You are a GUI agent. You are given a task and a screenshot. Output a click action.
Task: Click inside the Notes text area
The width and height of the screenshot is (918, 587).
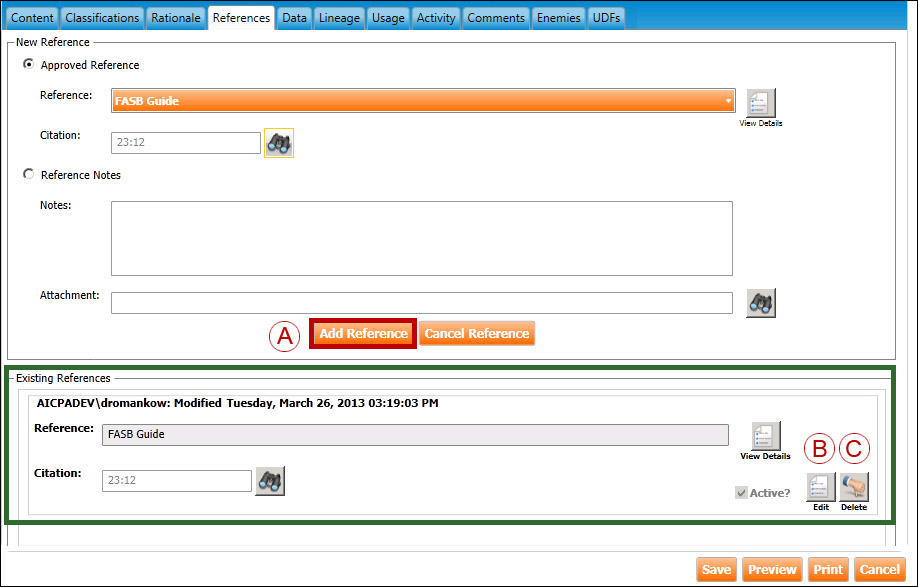click(421, 238)
